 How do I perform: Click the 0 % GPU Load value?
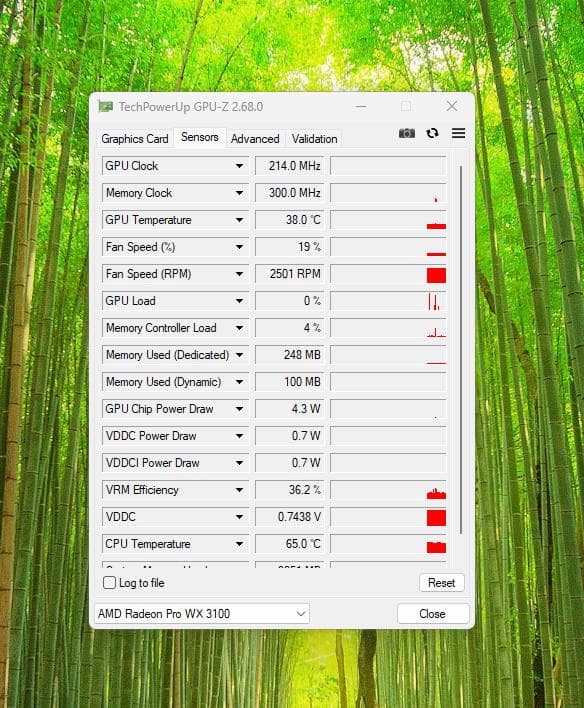pyautogui.click(x=290, y=301)
